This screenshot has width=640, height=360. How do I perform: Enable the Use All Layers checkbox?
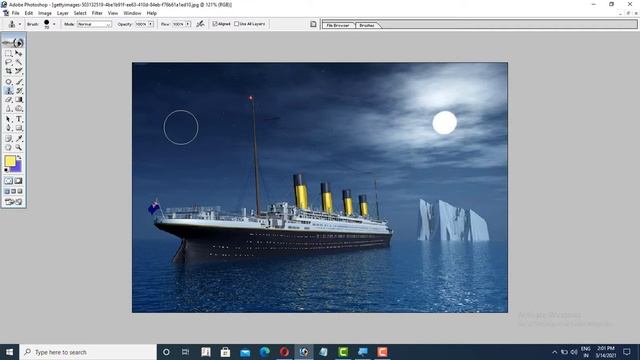[236, 24]
